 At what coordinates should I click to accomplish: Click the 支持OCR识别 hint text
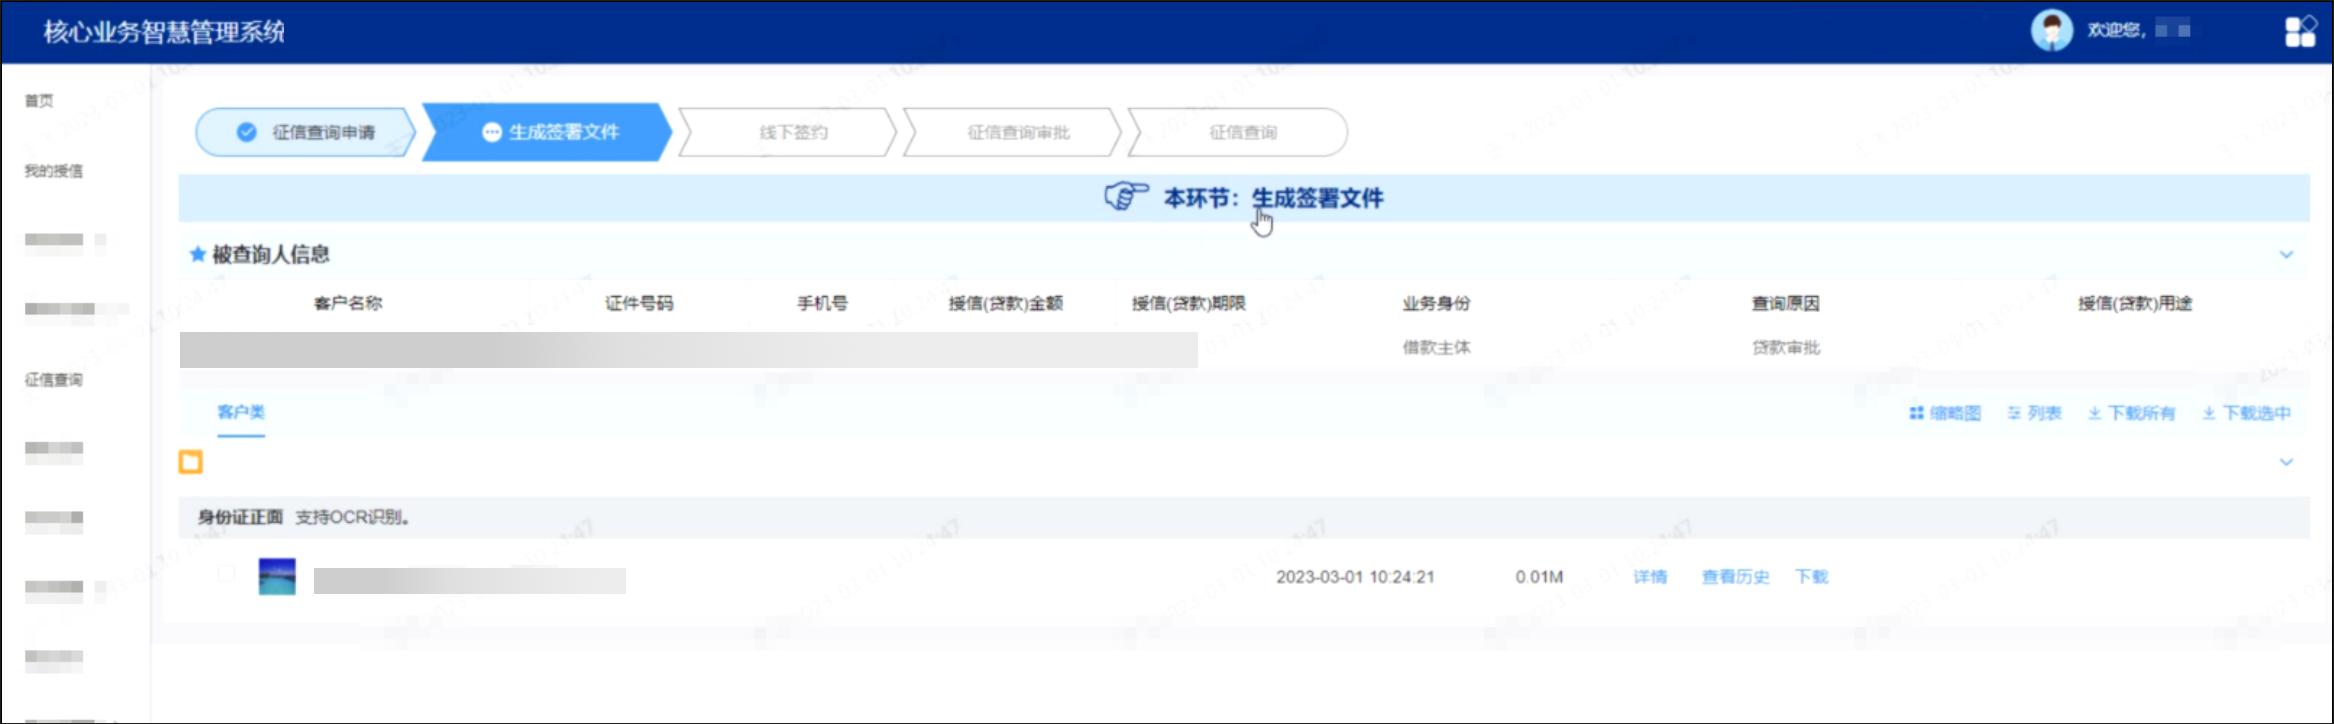[352, 517]
